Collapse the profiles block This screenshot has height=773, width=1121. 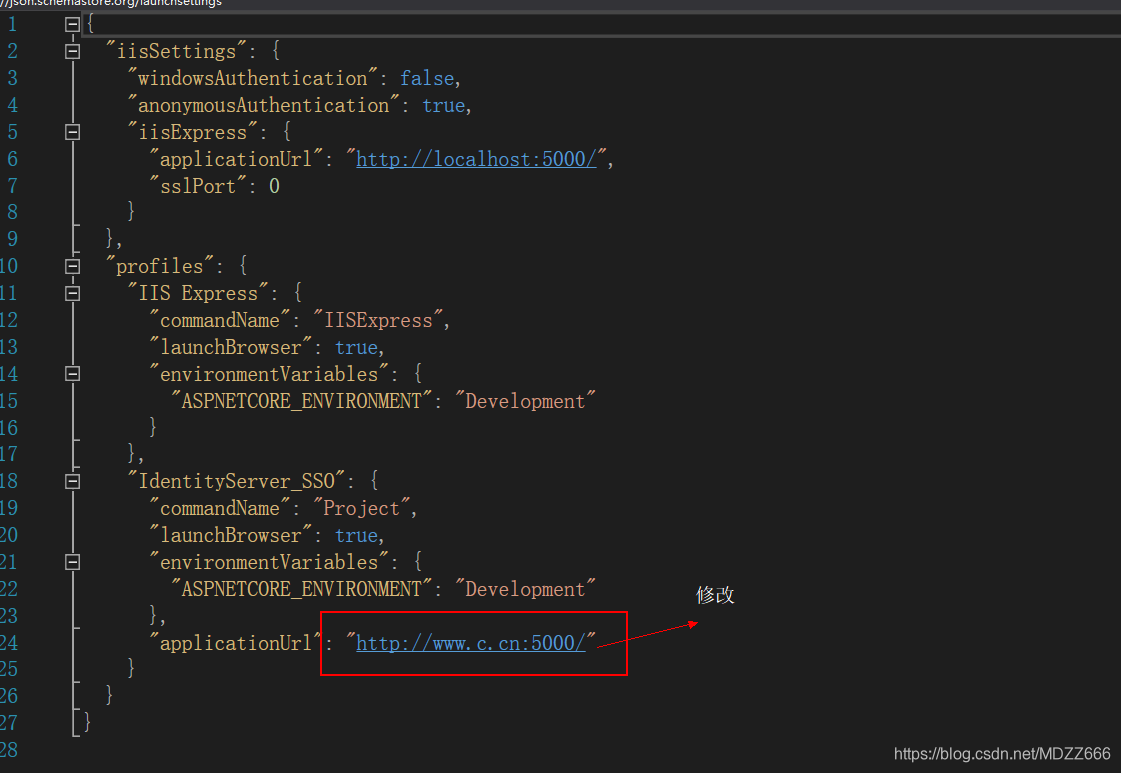click(72, 267)
